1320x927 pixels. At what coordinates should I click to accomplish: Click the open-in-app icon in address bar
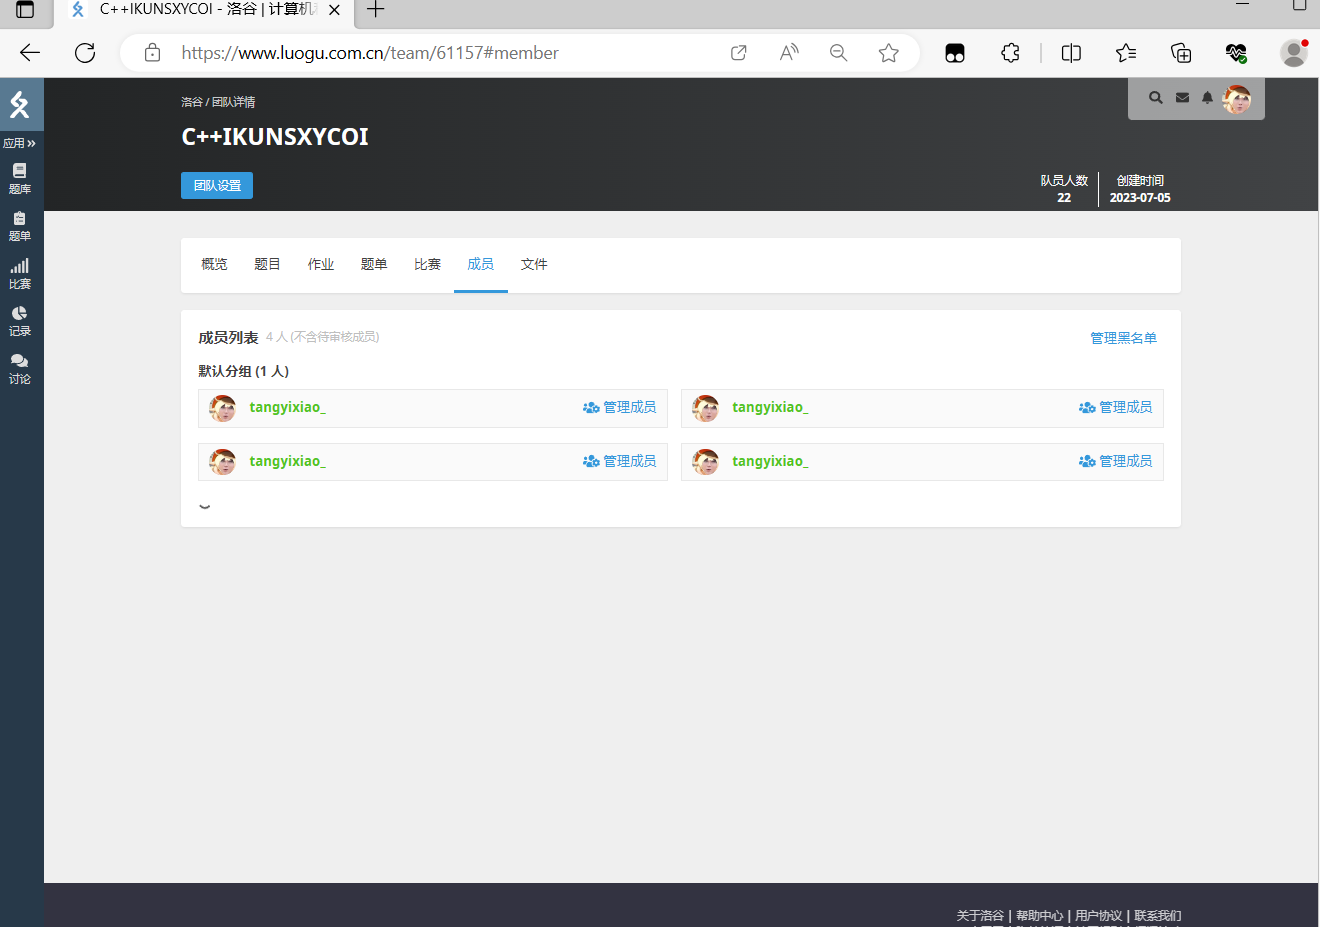click(739, 53)
